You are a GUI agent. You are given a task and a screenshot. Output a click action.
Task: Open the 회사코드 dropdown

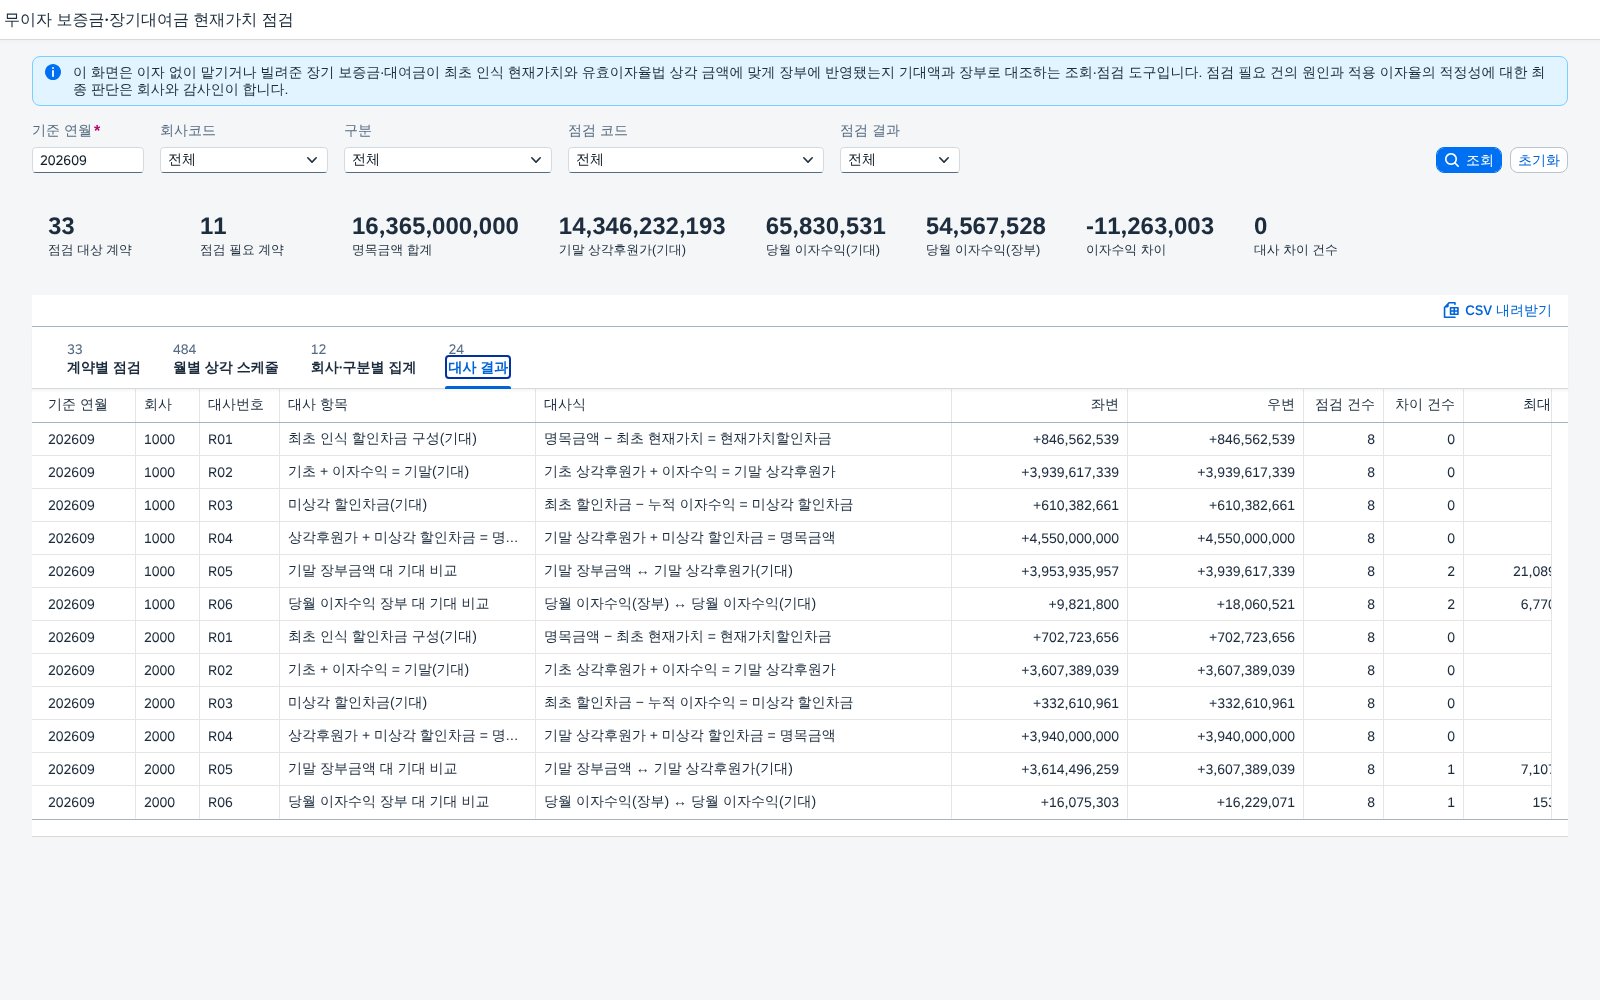pos(244,160)
